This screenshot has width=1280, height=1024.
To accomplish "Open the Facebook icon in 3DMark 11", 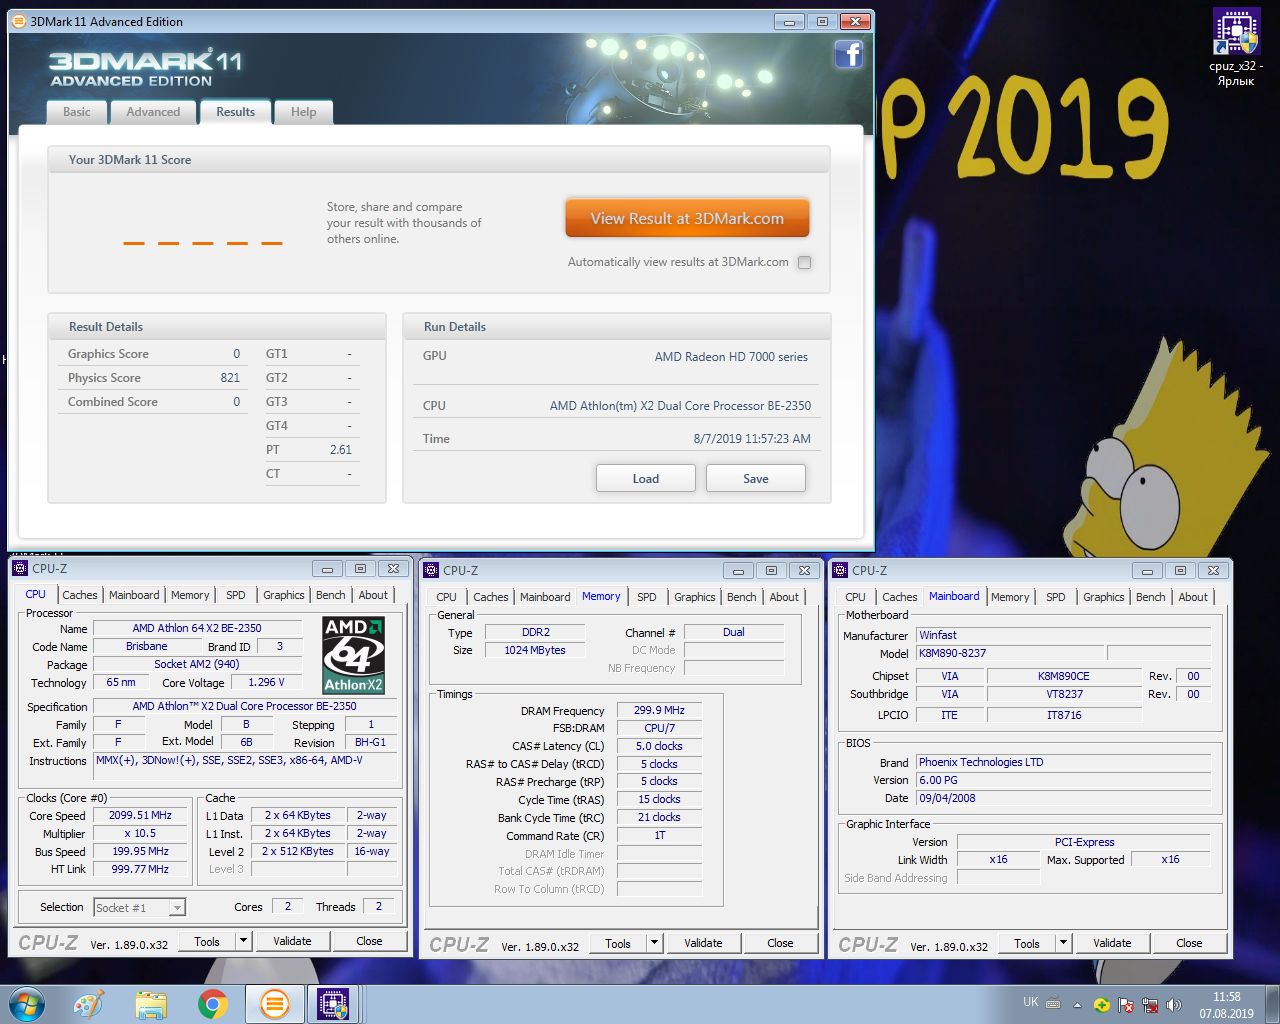I will click(x=849, y=54).
